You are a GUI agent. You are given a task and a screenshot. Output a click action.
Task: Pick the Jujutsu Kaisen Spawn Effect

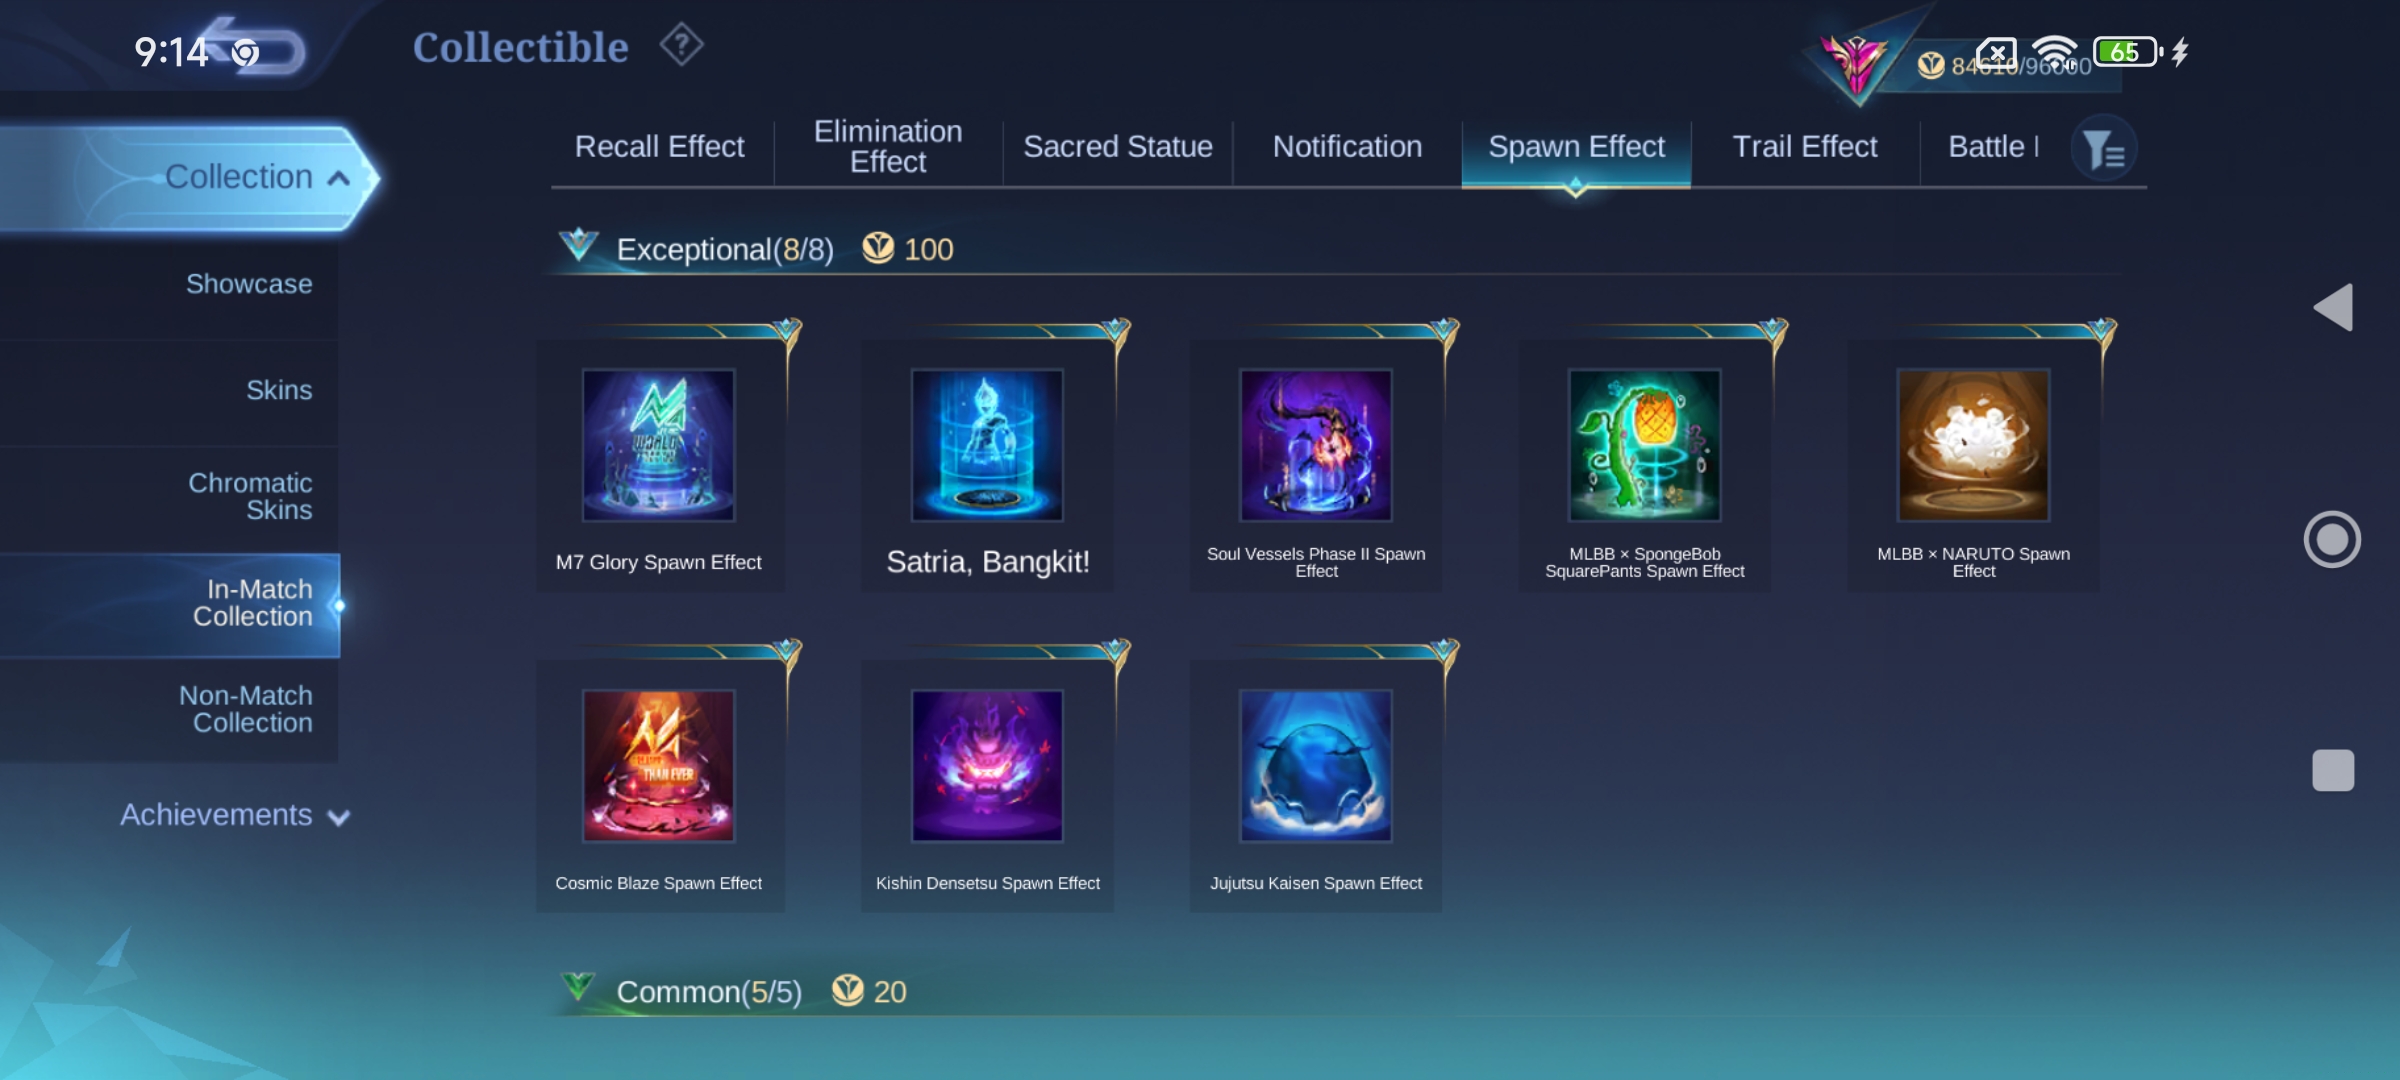tap(1316, 766)
